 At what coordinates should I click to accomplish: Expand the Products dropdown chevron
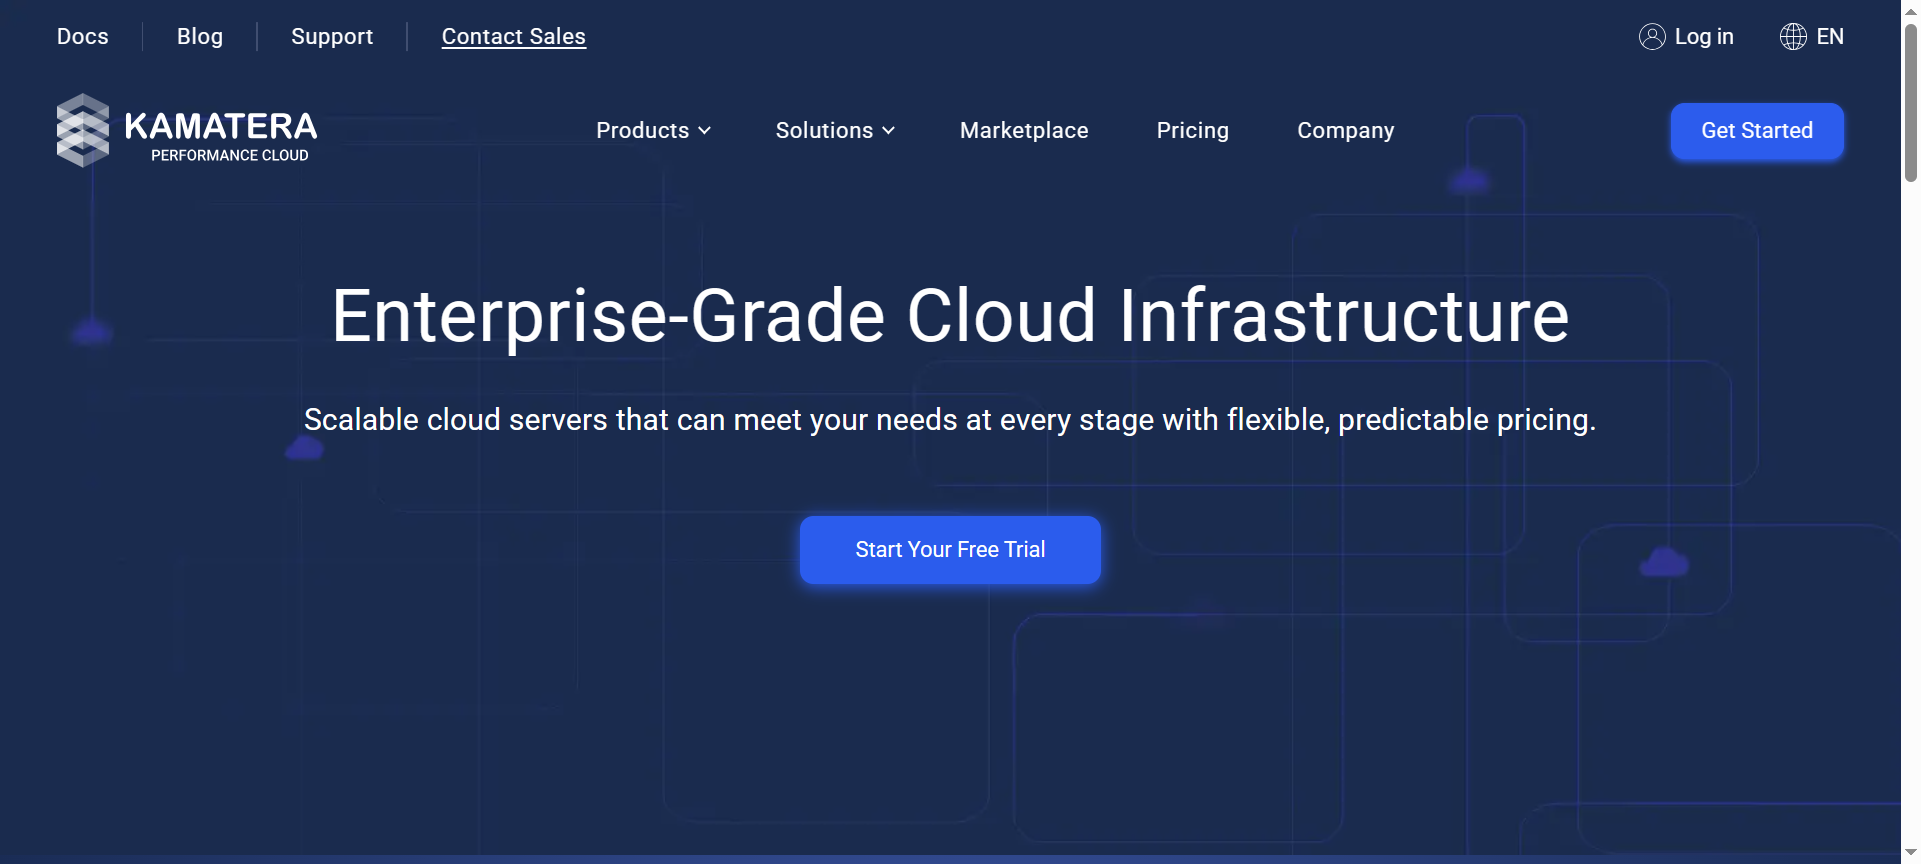[x=705, y=131]
